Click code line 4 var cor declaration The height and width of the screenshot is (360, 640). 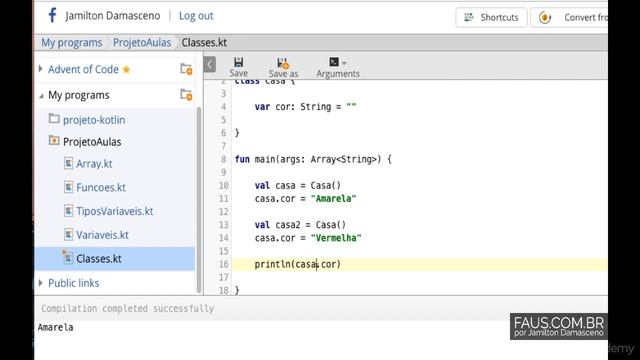click(305, 107)
